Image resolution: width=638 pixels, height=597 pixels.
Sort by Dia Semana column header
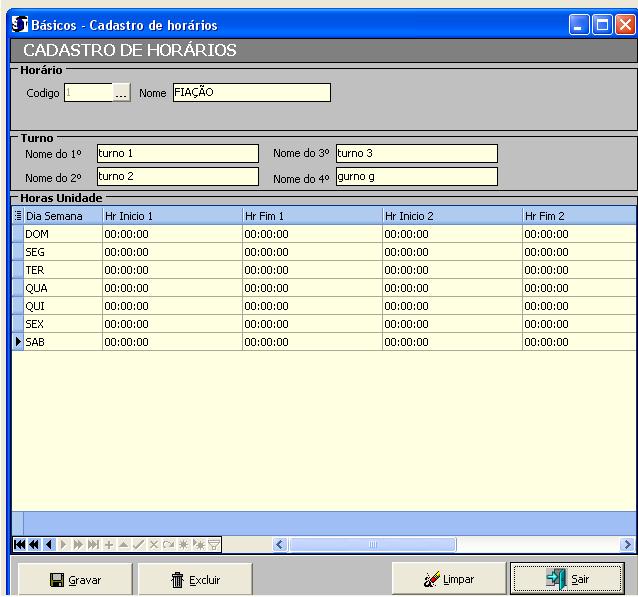(x=62, y=215)
